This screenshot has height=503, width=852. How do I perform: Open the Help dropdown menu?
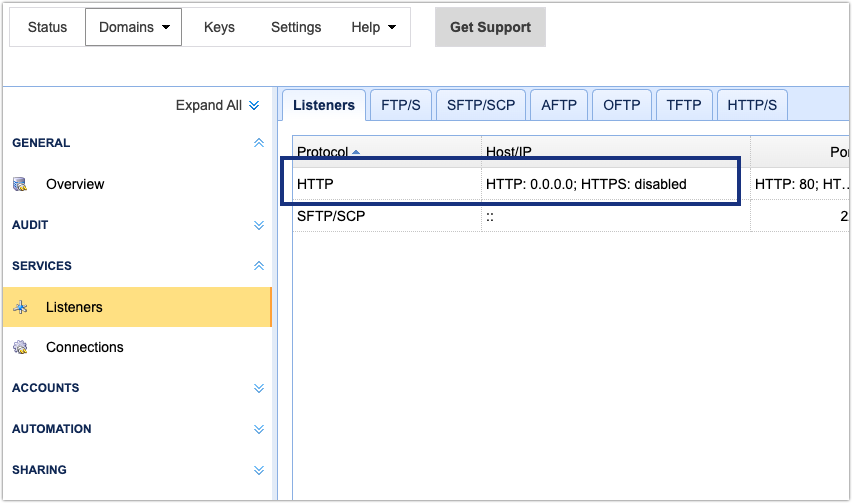[373, 27]
